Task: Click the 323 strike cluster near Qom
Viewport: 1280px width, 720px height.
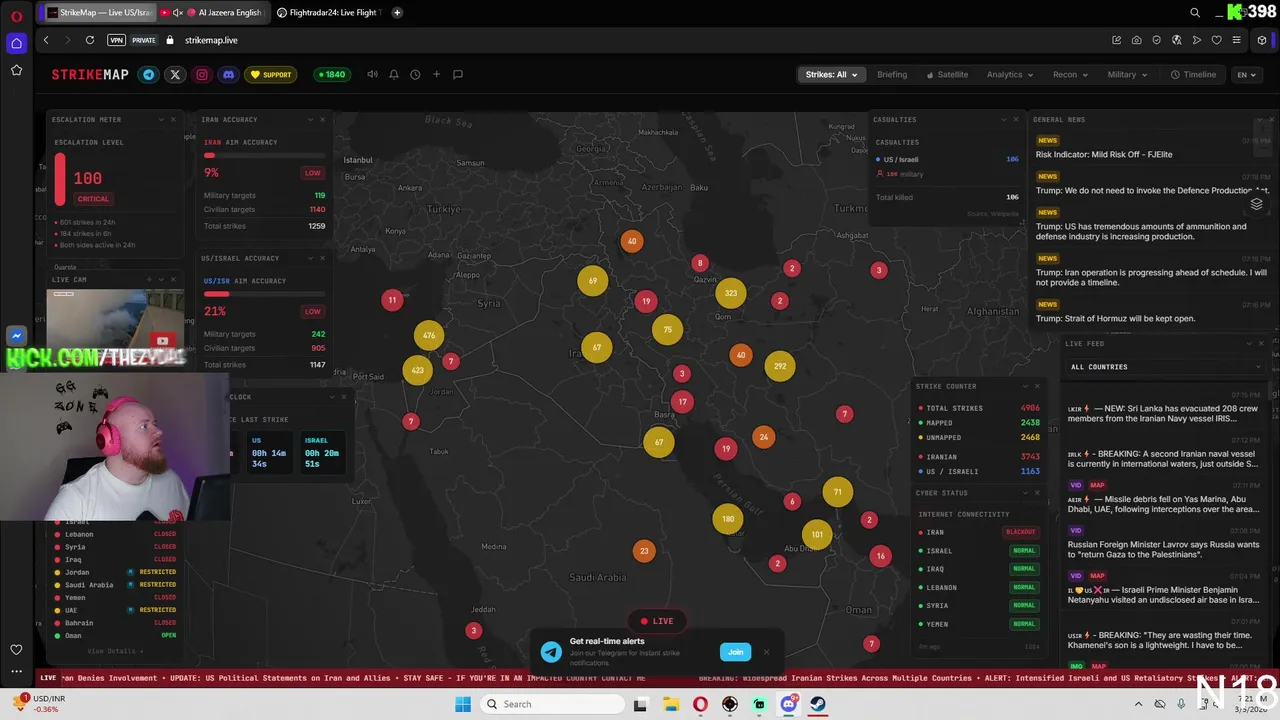Action: point(731,293)
